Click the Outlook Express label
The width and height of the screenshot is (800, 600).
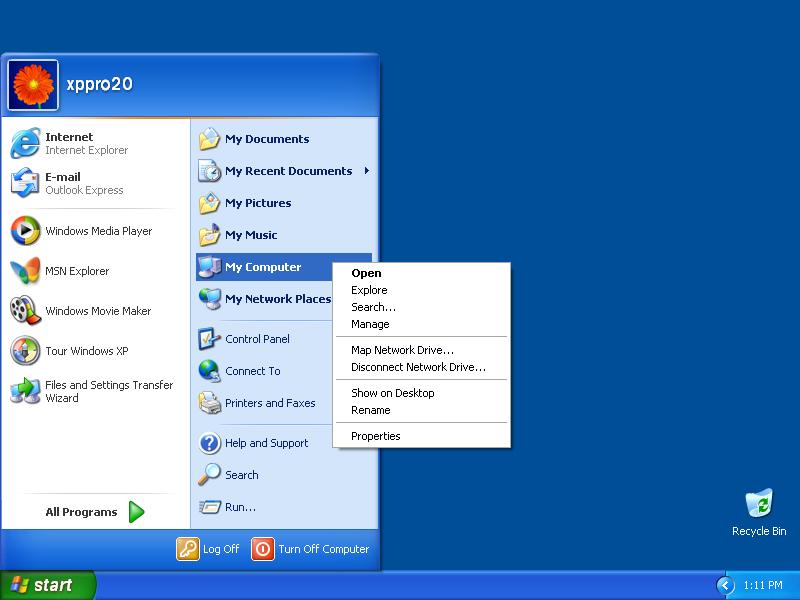(x=84, y=190)
